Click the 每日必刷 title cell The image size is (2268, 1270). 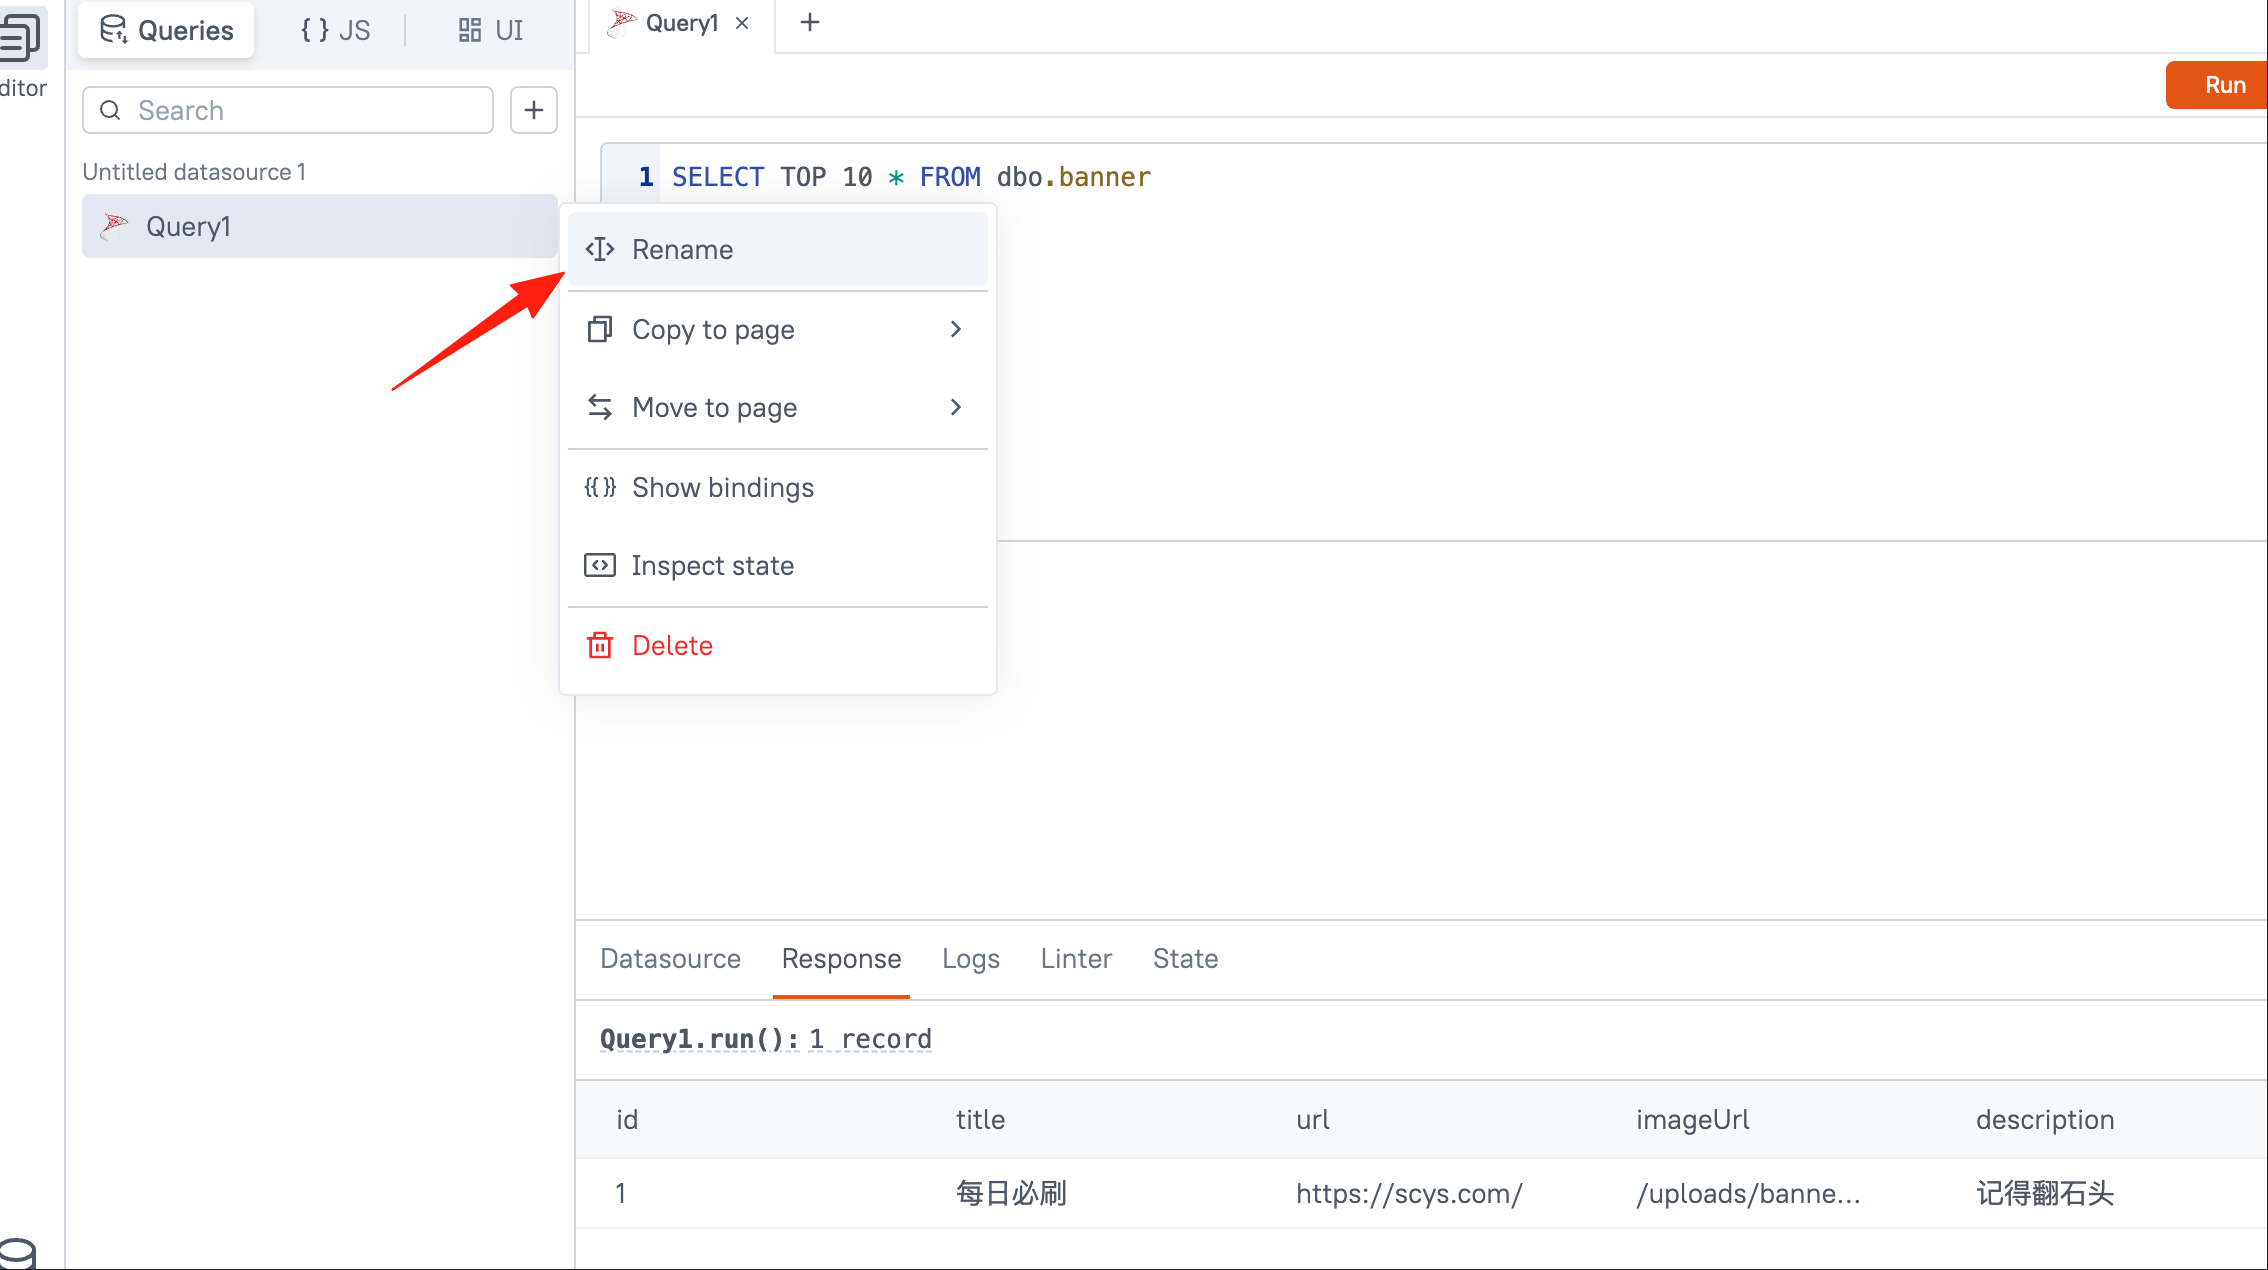click(x=1011, y=1193)
